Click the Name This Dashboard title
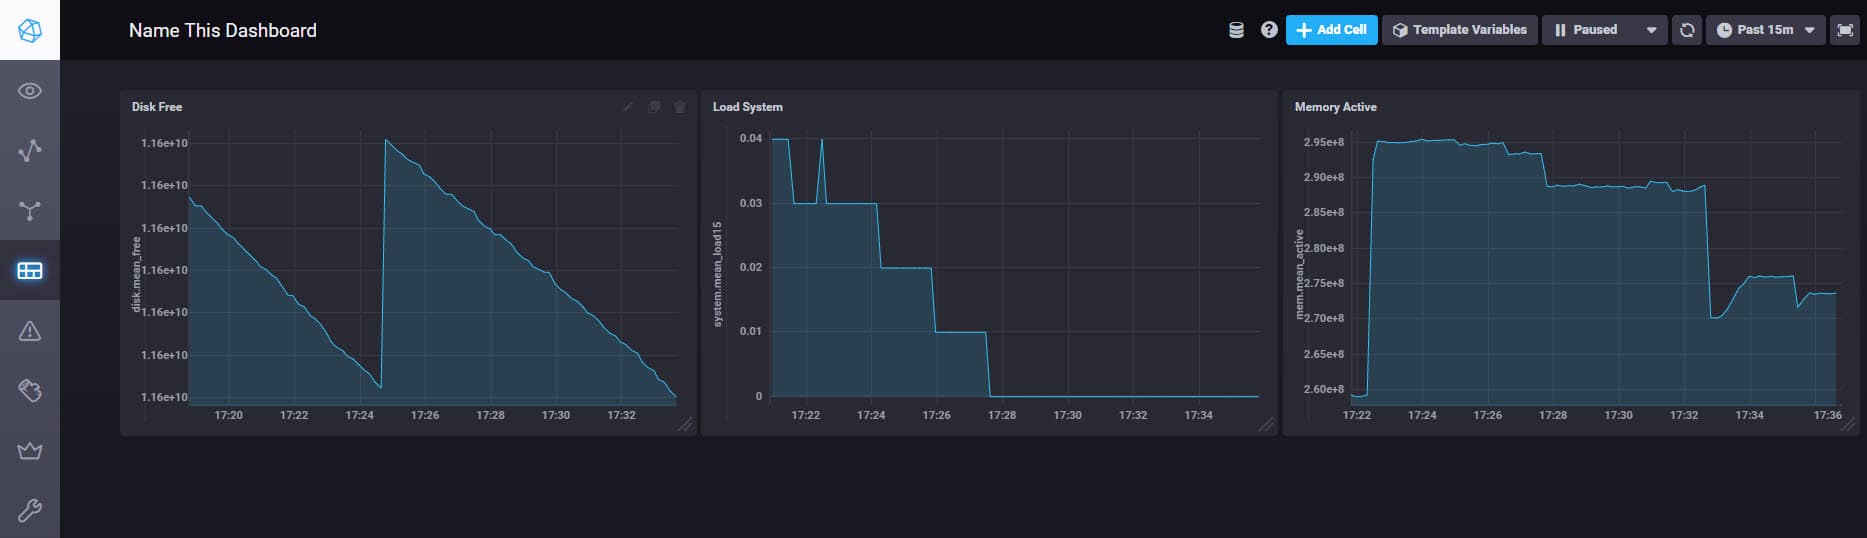The width and height of the screenshot is (1867, 538). (223, 31)
